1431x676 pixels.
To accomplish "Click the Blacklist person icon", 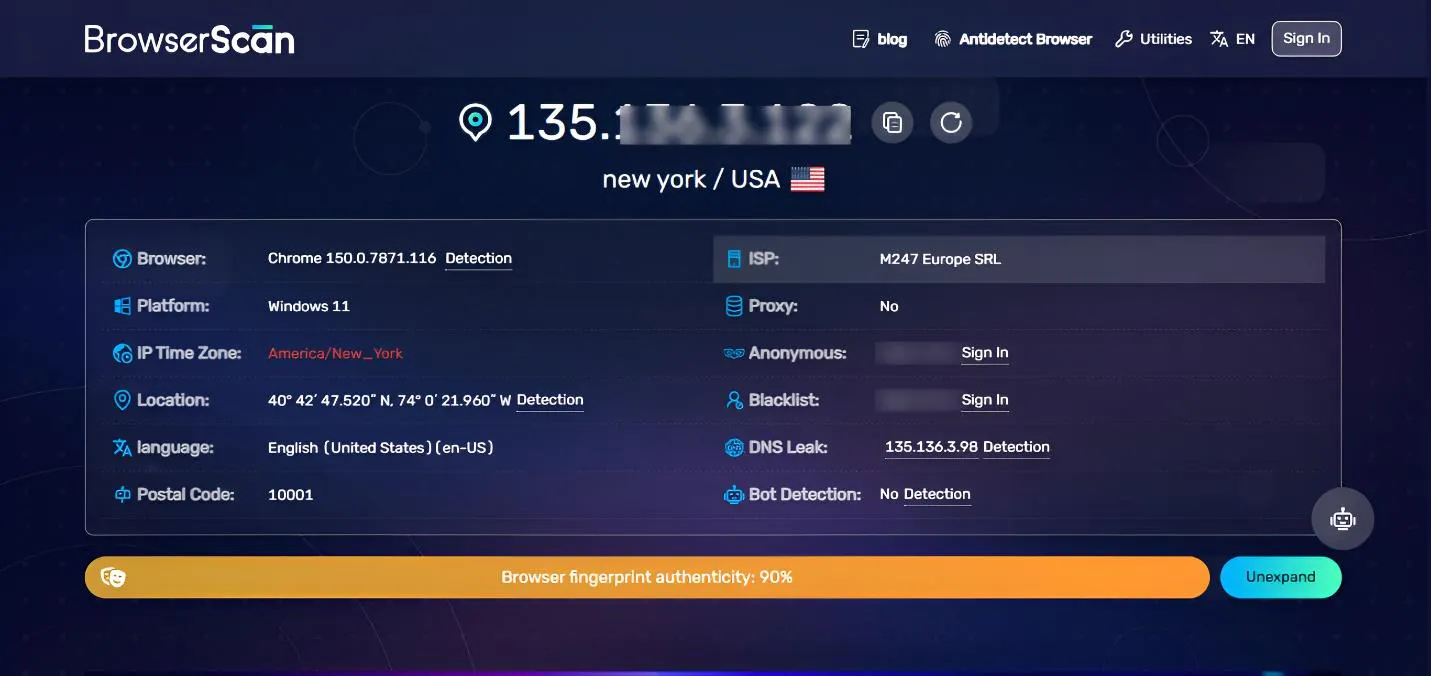I will (x=734, y=400).
